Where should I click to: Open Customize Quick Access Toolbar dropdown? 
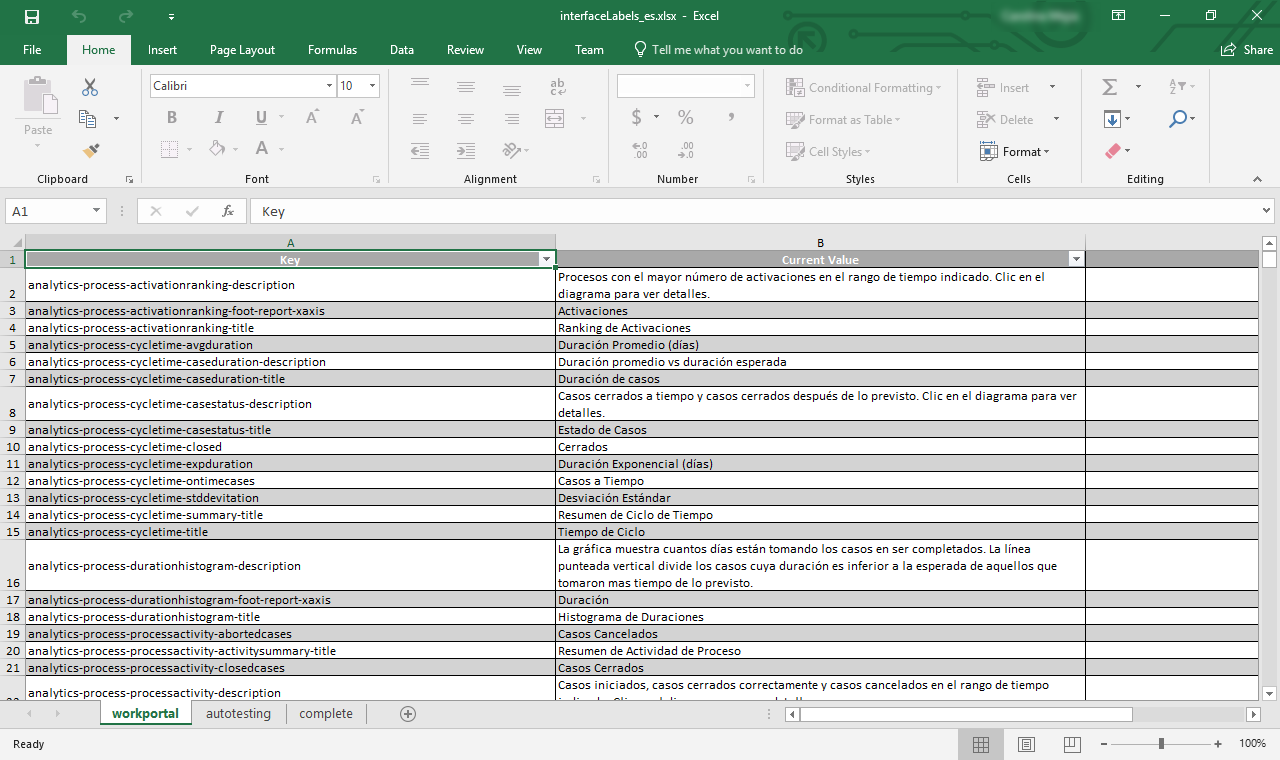[172, 17]
